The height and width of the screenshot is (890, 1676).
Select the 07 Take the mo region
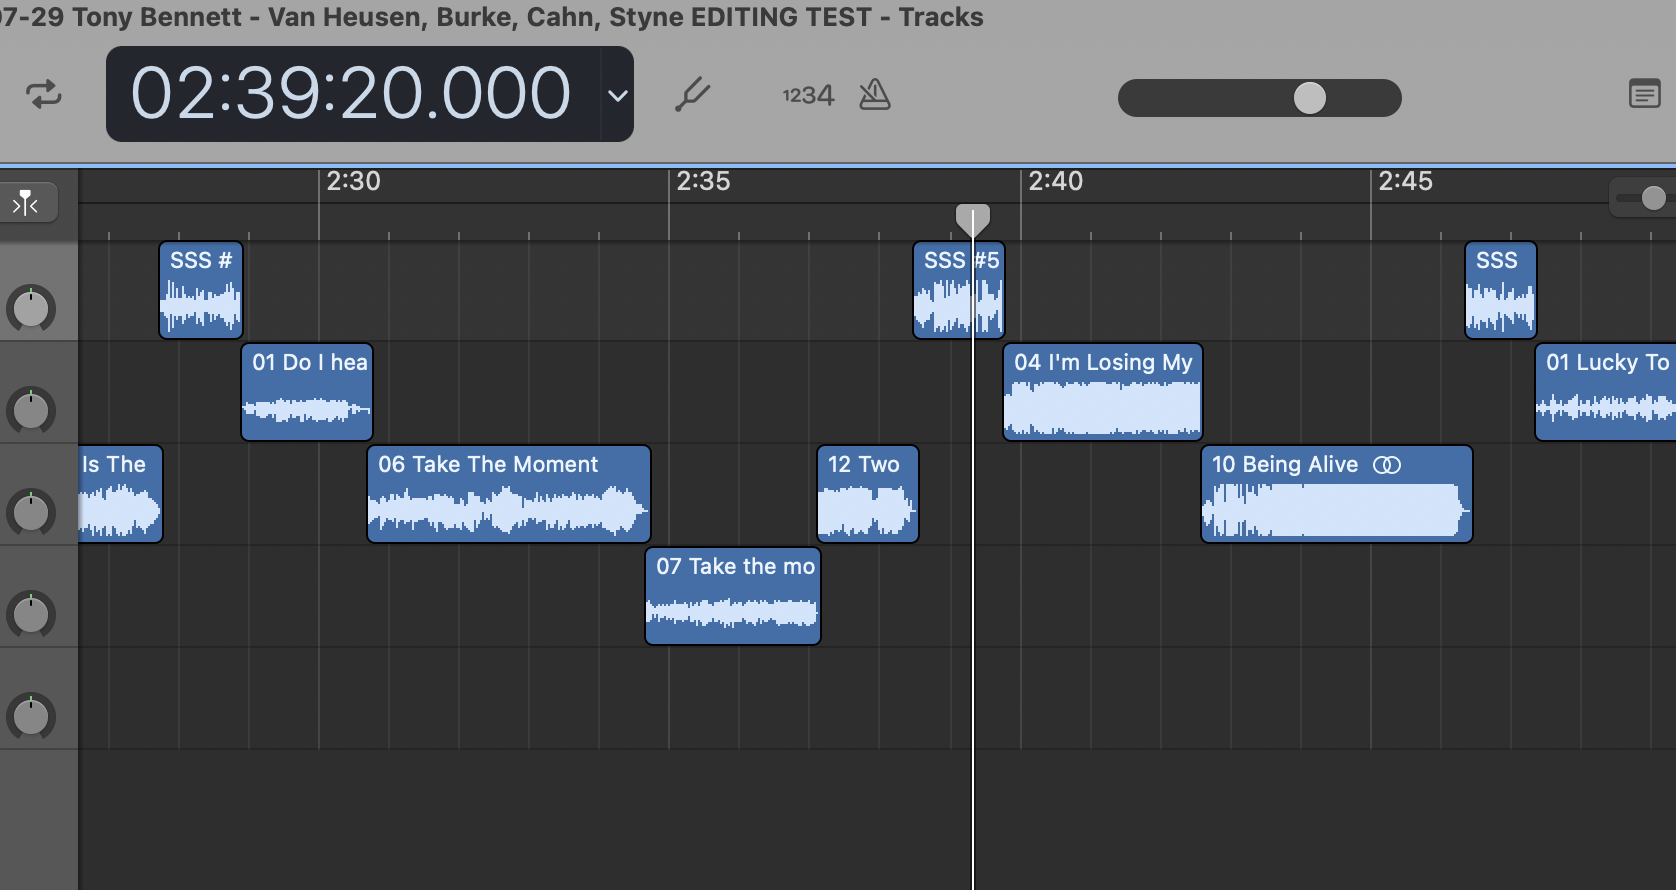pyautogui.click(x=733, y=596)
